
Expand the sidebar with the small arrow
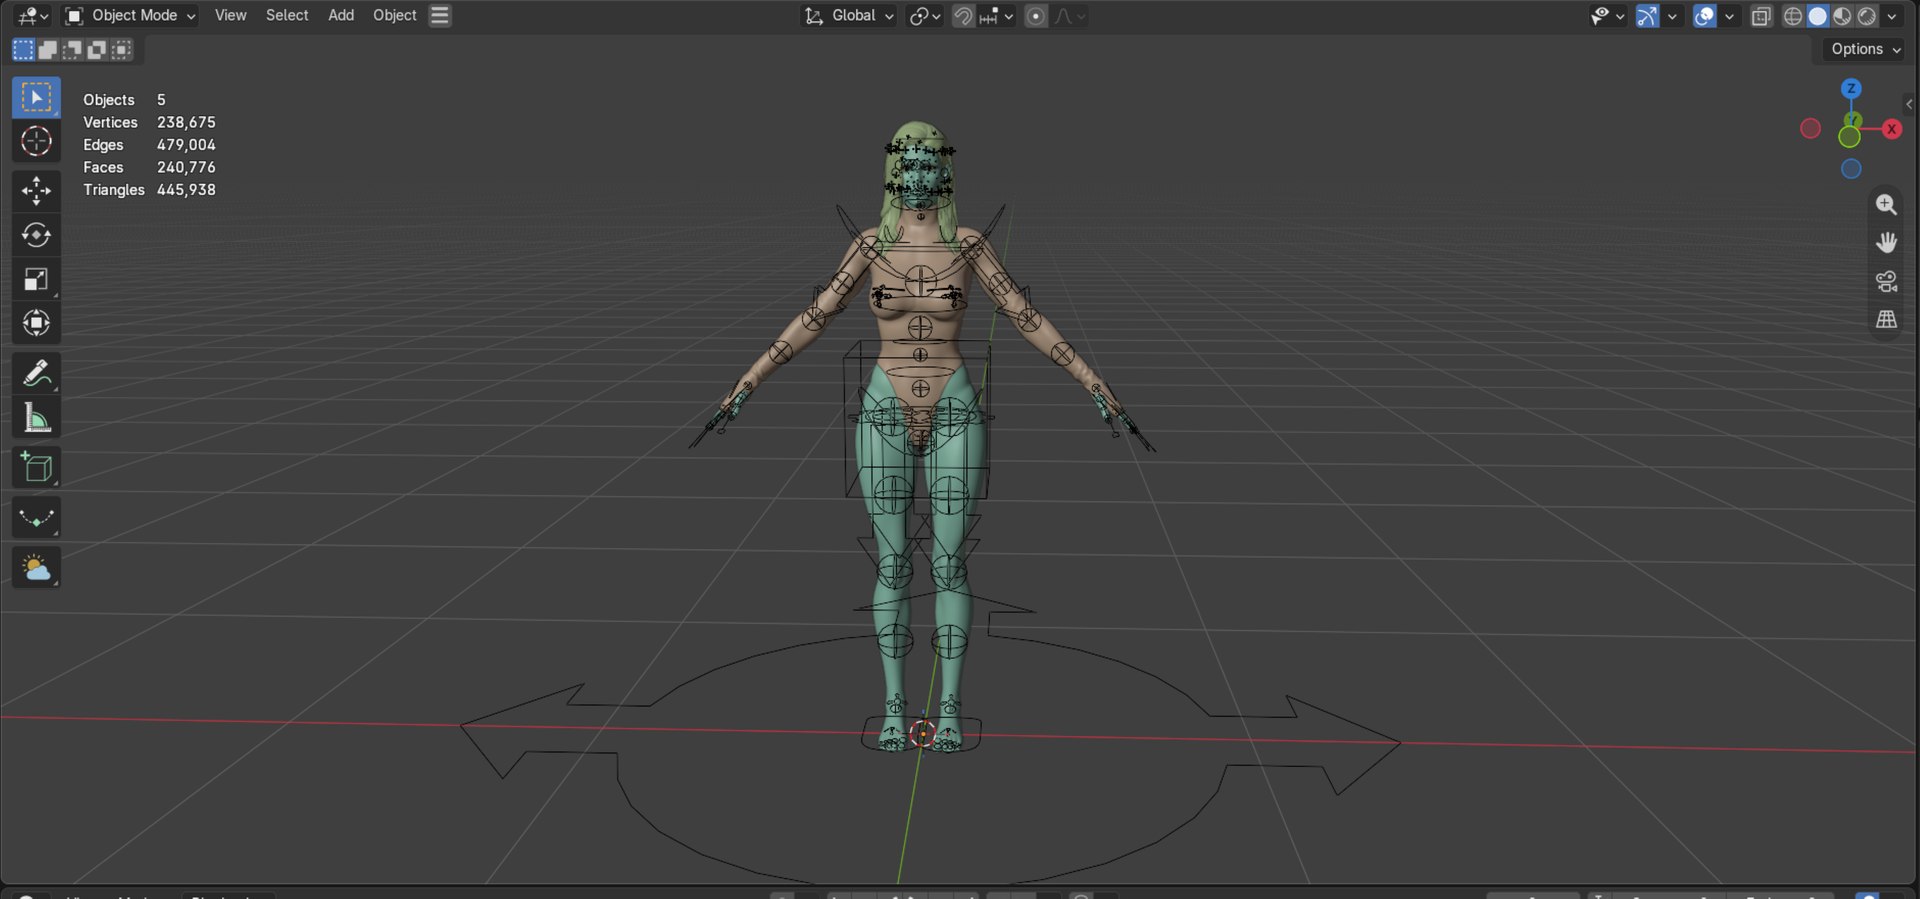[1909, 104]
